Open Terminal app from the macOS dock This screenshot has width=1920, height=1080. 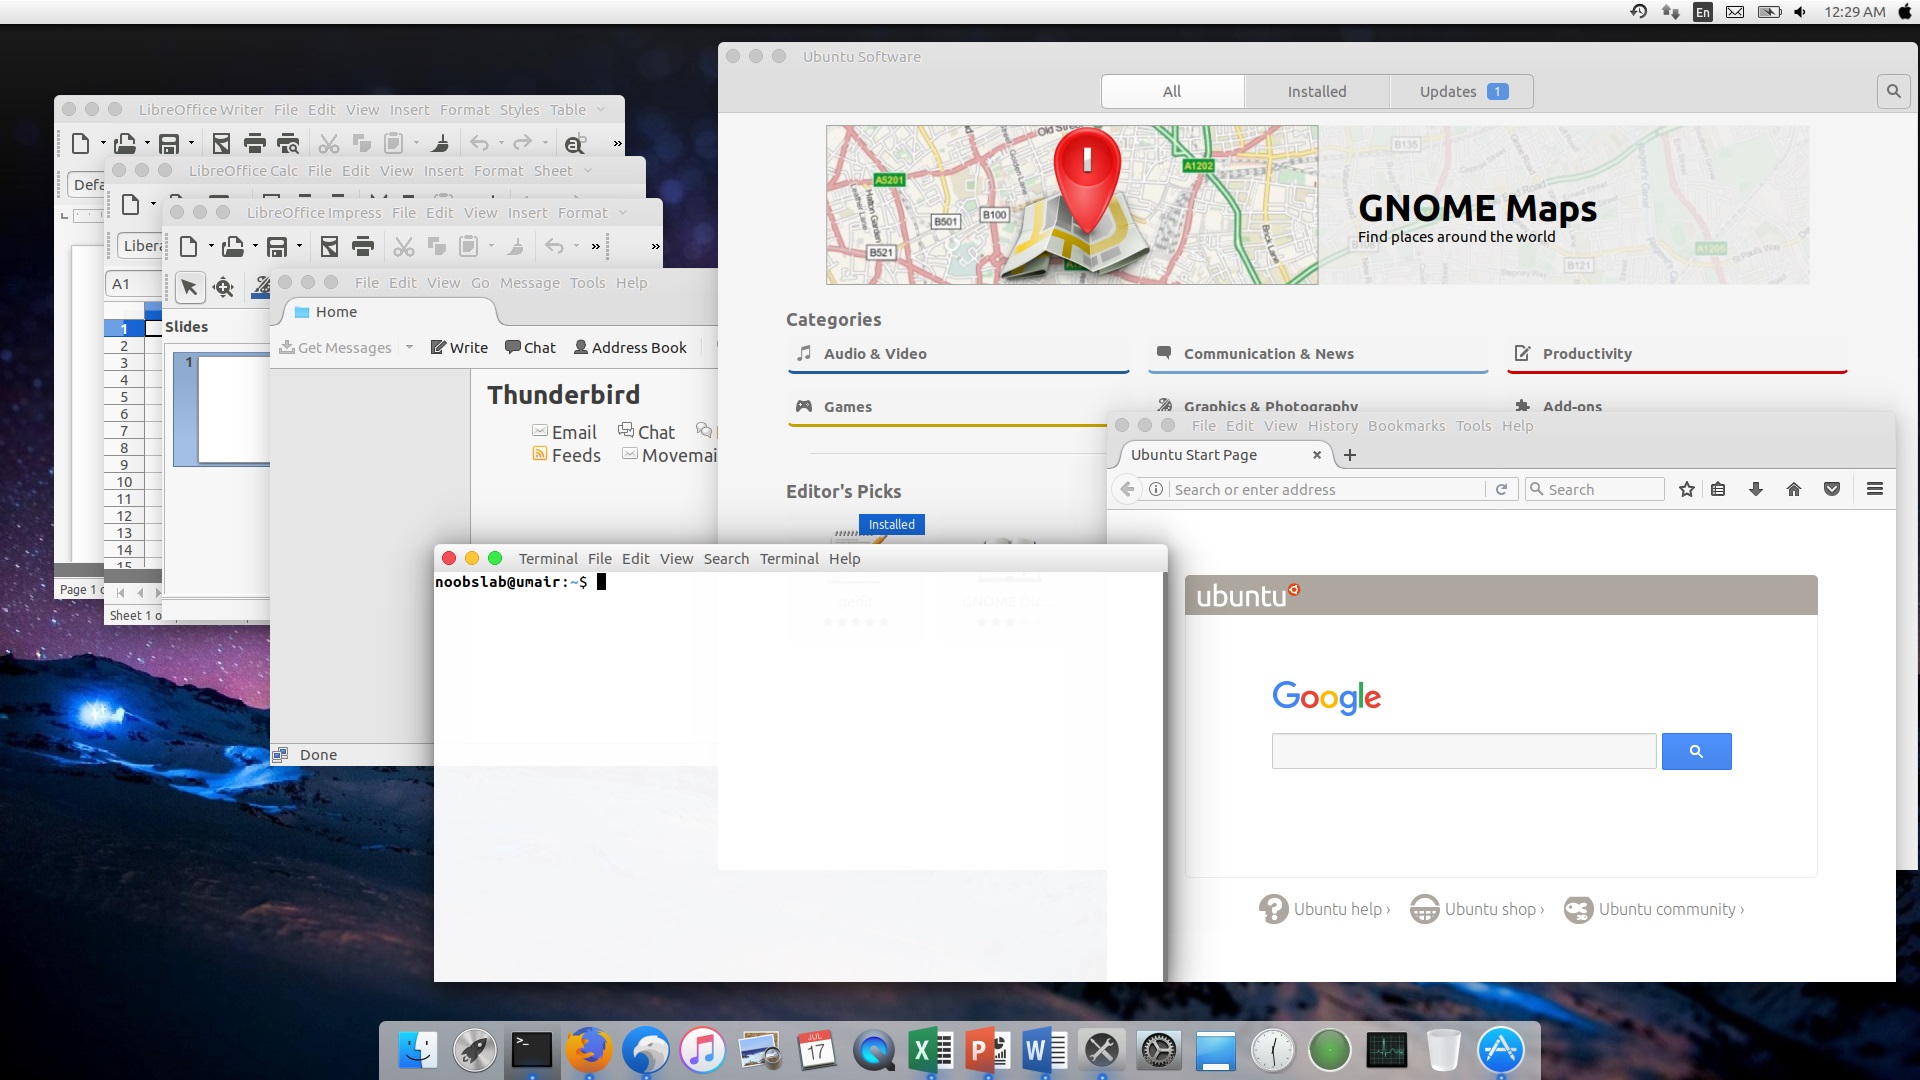point(530,1050)
